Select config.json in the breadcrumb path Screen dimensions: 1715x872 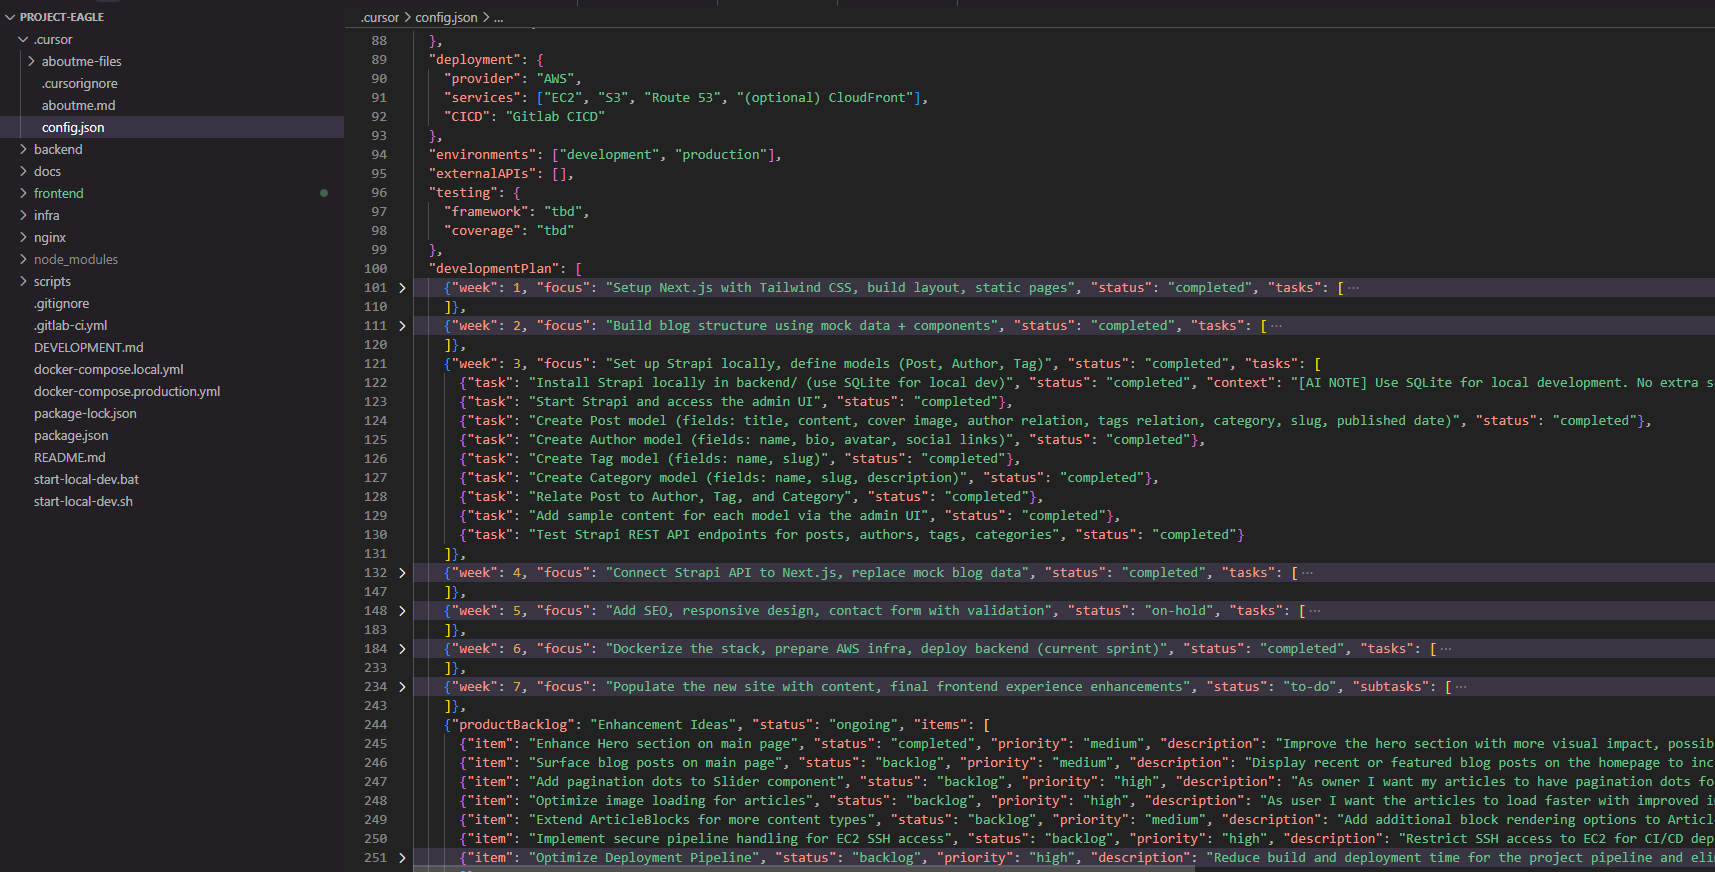pyautogui.click(x=446, y=17)
